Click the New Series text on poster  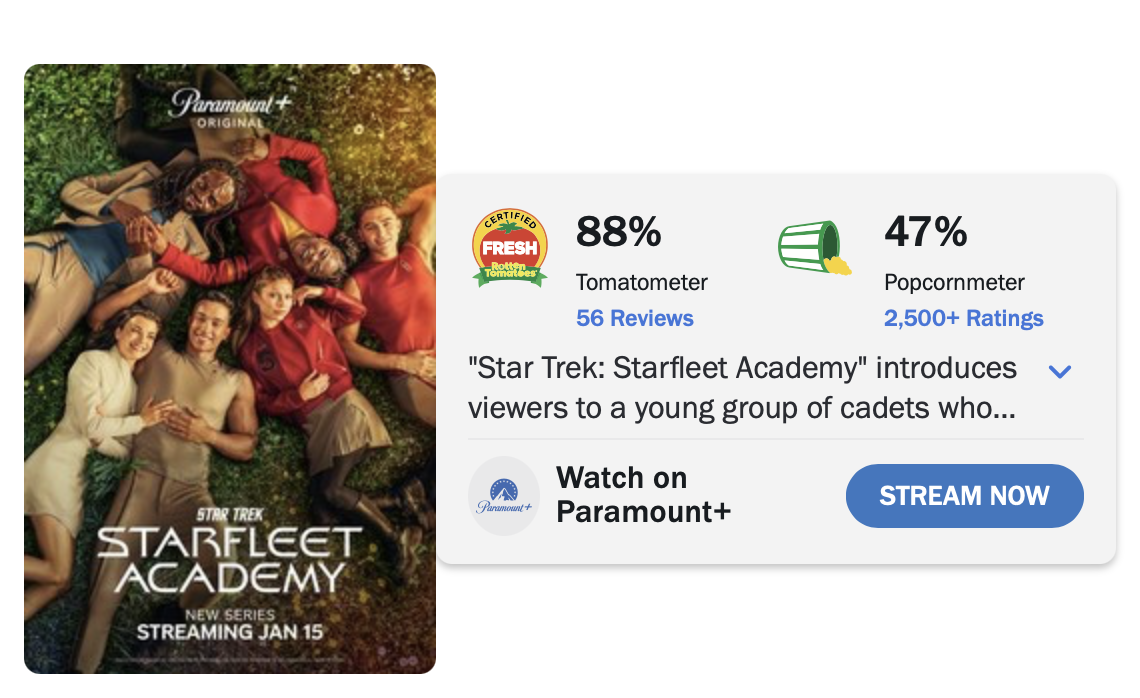(x=230, y=615)
